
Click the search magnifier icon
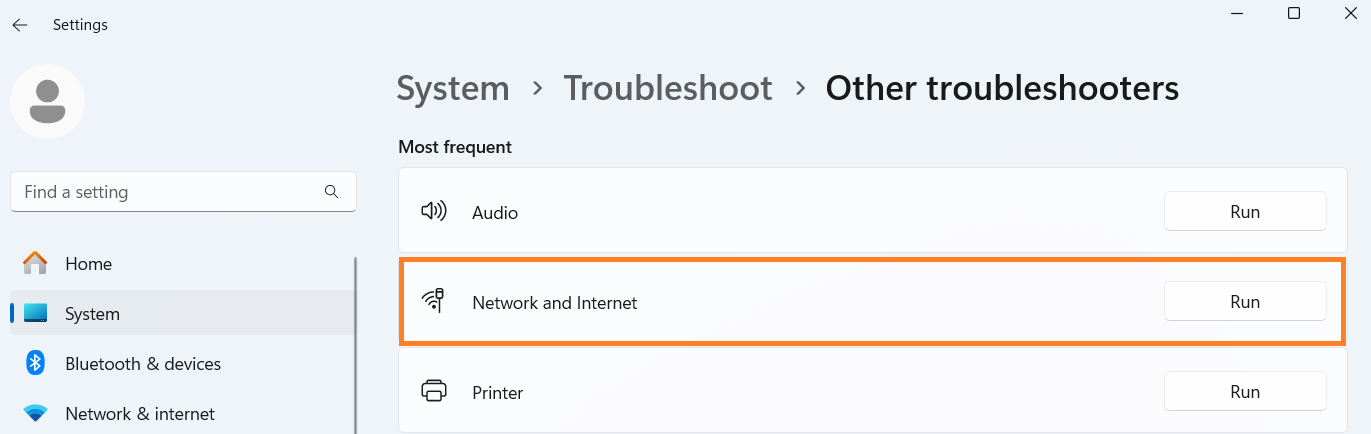[x=332, y=191]
